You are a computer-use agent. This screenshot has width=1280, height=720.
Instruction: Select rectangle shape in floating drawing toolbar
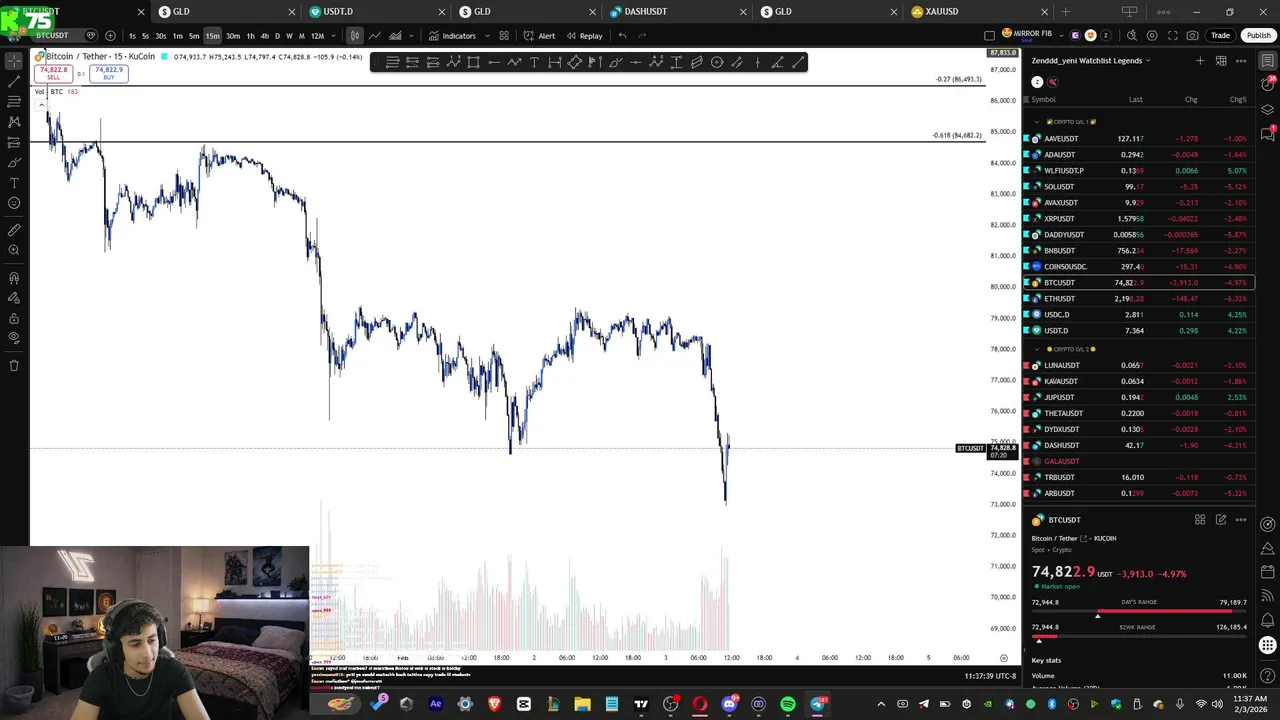[473, 63]
